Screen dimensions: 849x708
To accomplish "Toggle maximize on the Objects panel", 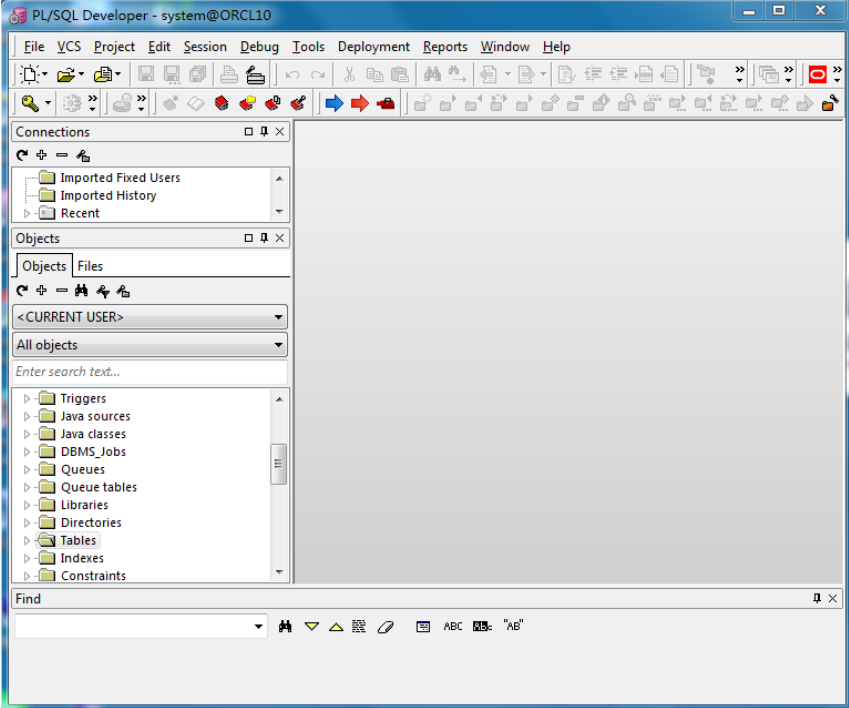I will [249, 238].
